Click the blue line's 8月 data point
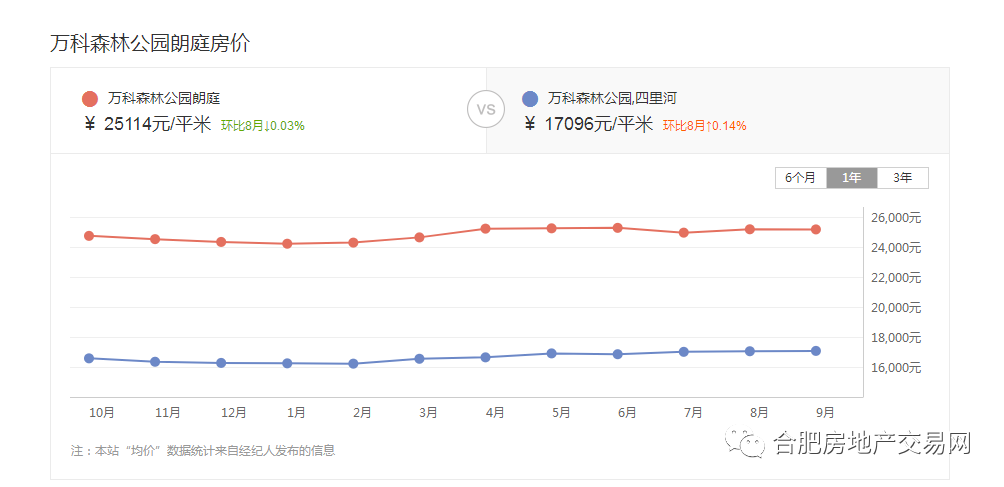 pos(750,351)
